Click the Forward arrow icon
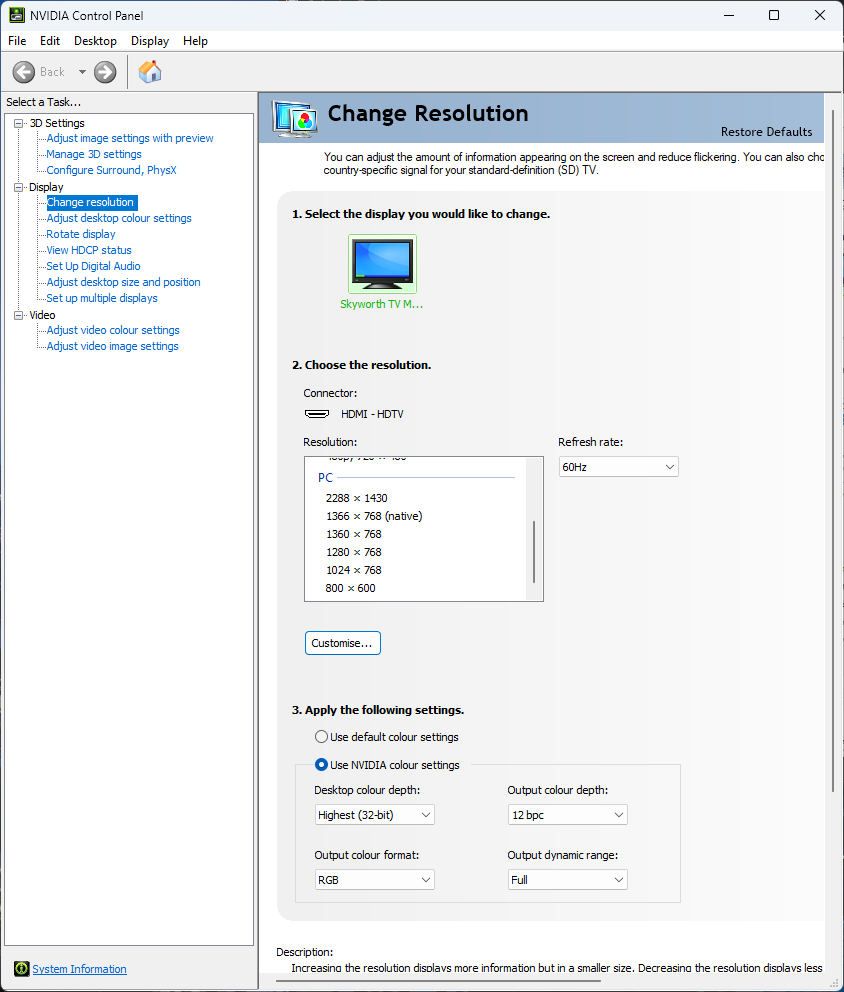The width and height of the screenshot is (844, 992). pyautogui.click(x=105, y=72)
